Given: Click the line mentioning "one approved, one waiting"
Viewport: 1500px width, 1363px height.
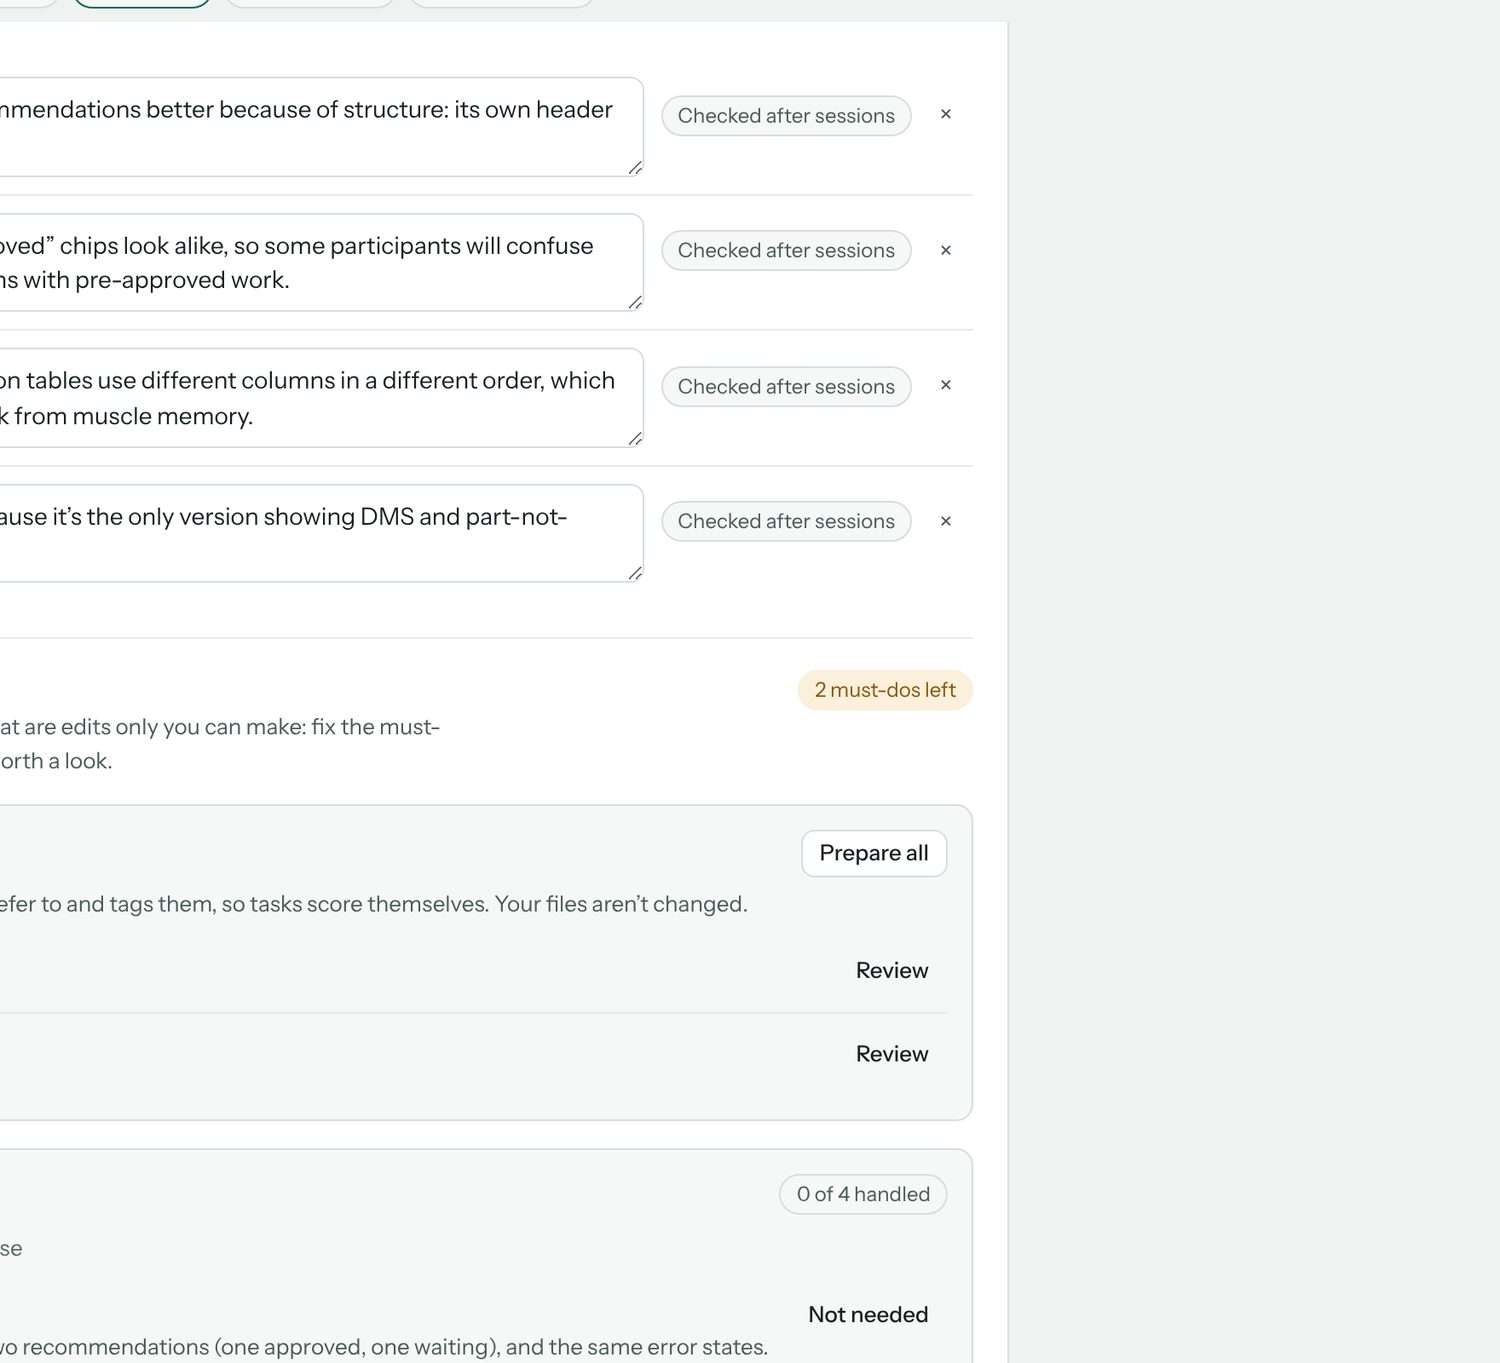Looking at the screenshot, I should [384, 1347].
